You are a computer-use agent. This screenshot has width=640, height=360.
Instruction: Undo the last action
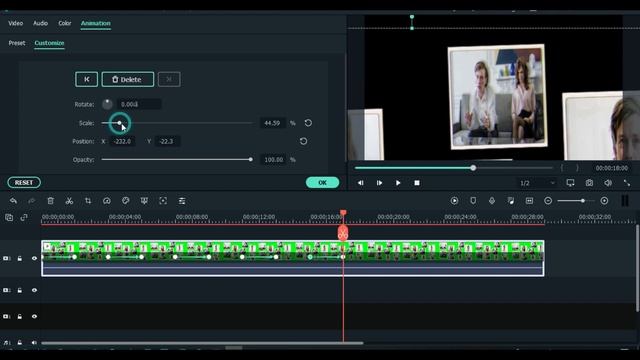pyautogui.click(x=13, y=201)
